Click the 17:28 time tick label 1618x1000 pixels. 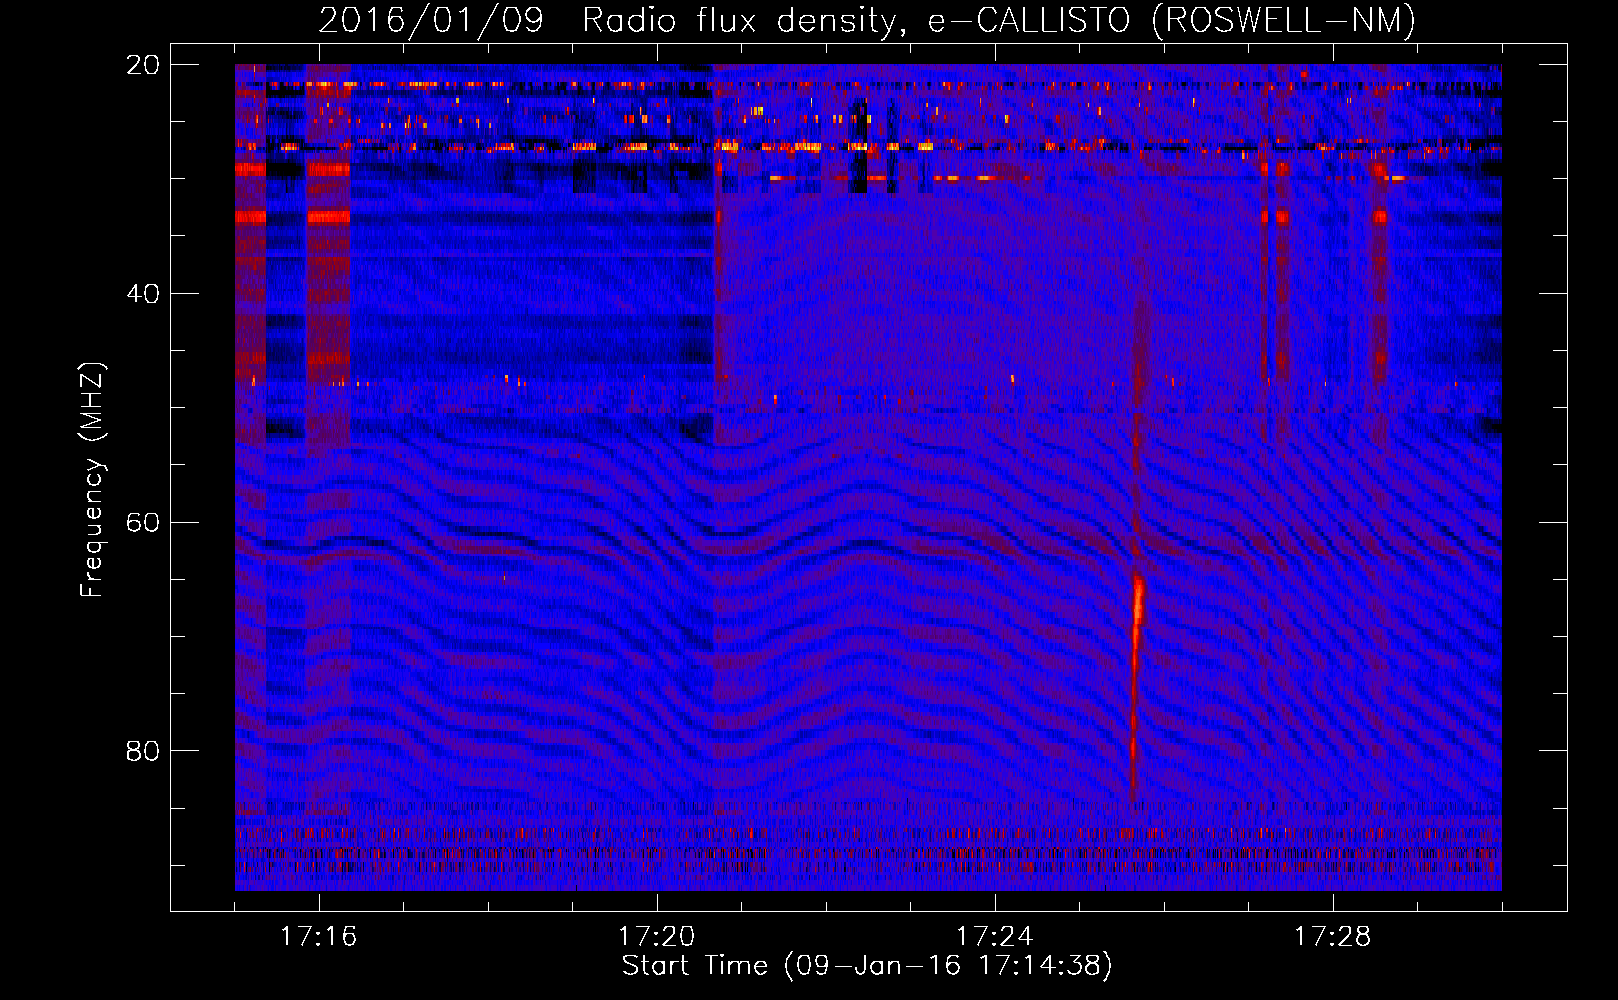coord(1333,937)
